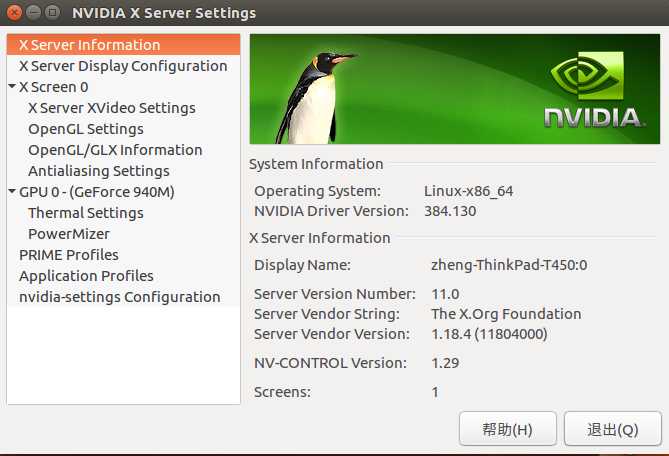Select X Server Information in sidebar

pyautogui.click(x=89, y=45)
